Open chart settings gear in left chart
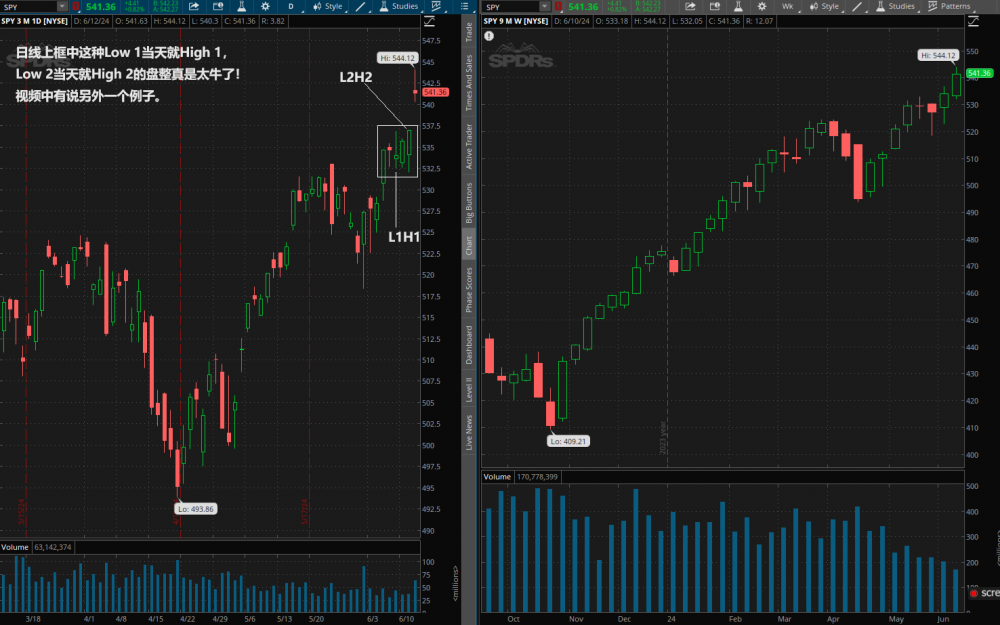The height and width of the screenshot is (625, 1000). pos(265,6)
